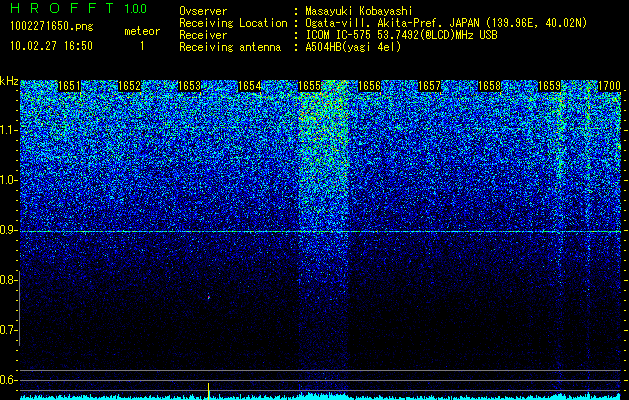
Task: Select the ICOM IC-575 receiver text
Action: (401, 35)
